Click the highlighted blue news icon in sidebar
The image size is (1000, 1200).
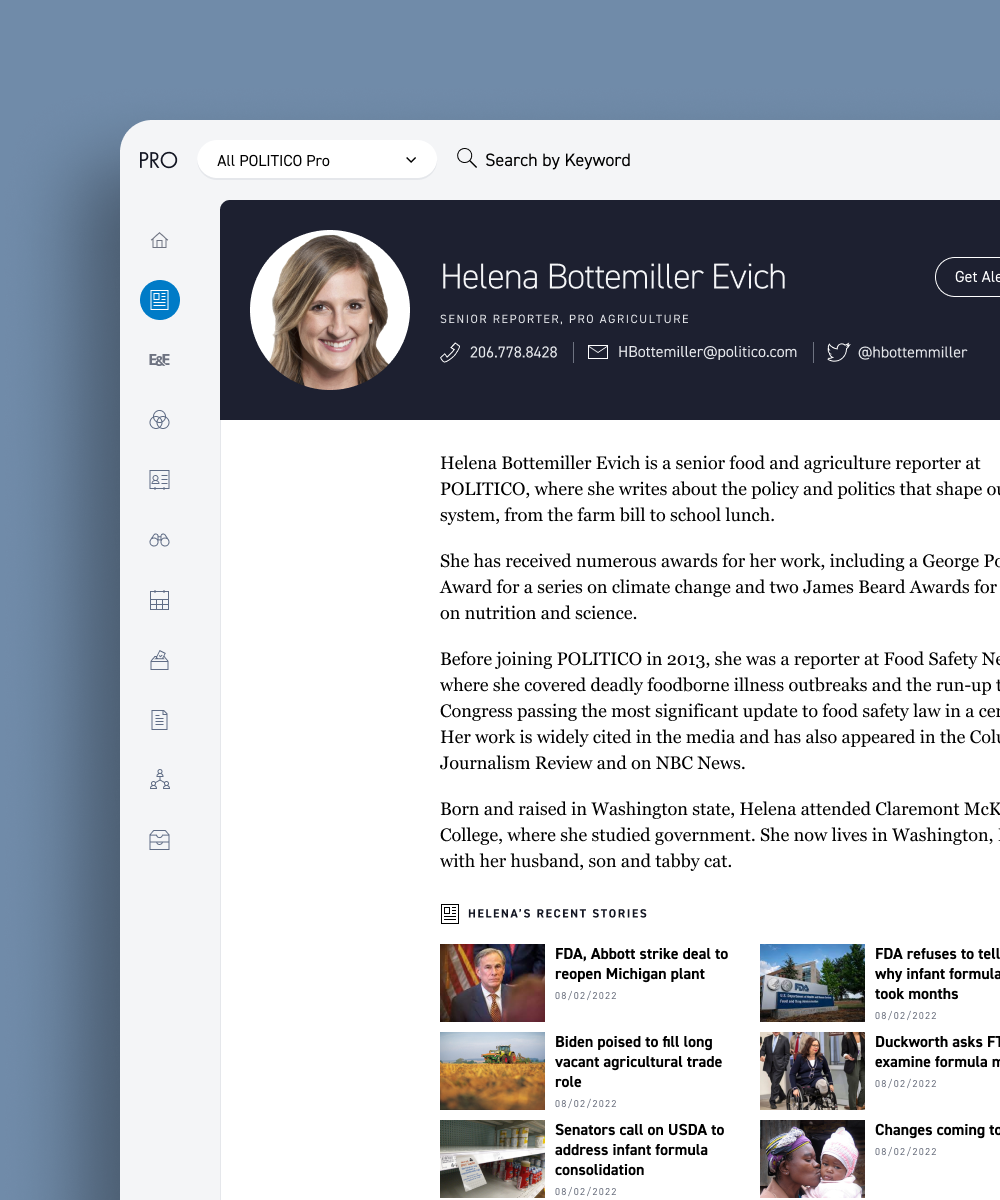[x=160, y=300]
